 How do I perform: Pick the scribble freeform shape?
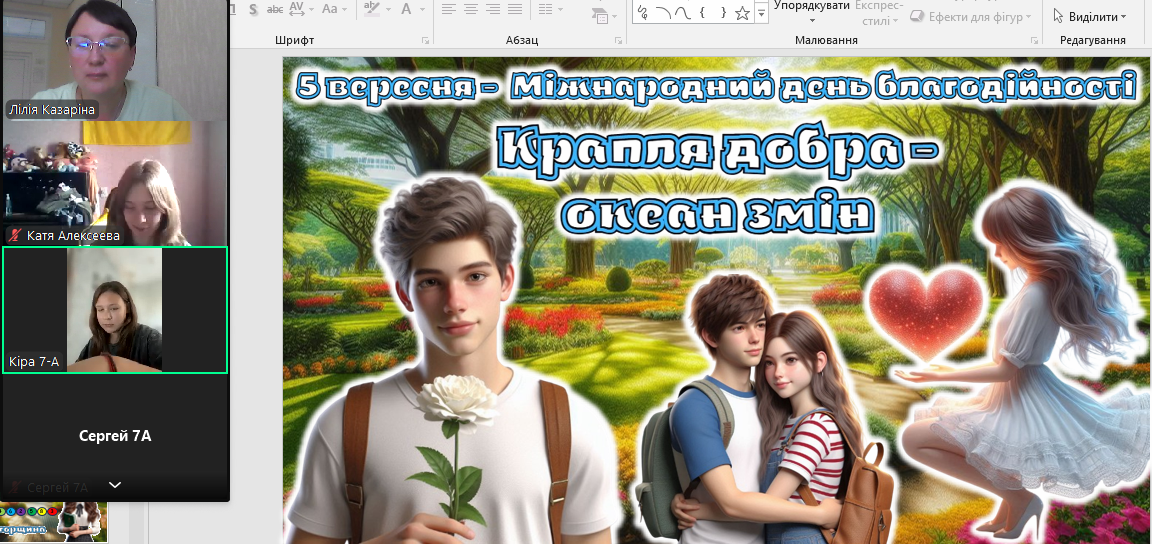click(x=643, y=13)
